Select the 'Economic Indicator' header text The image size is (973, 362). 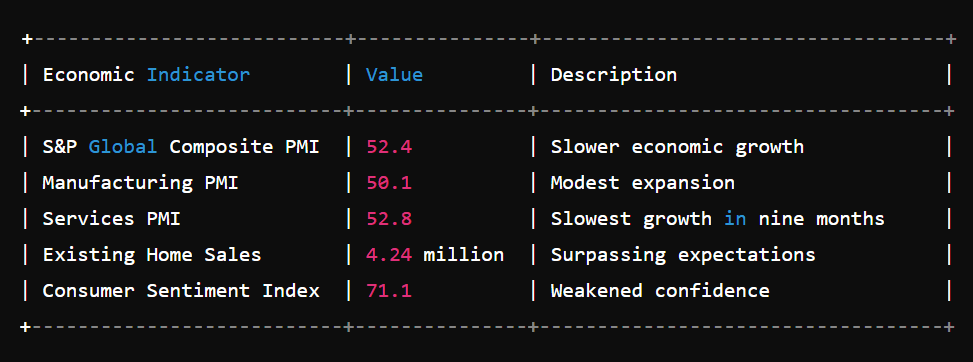pos(146,75)
